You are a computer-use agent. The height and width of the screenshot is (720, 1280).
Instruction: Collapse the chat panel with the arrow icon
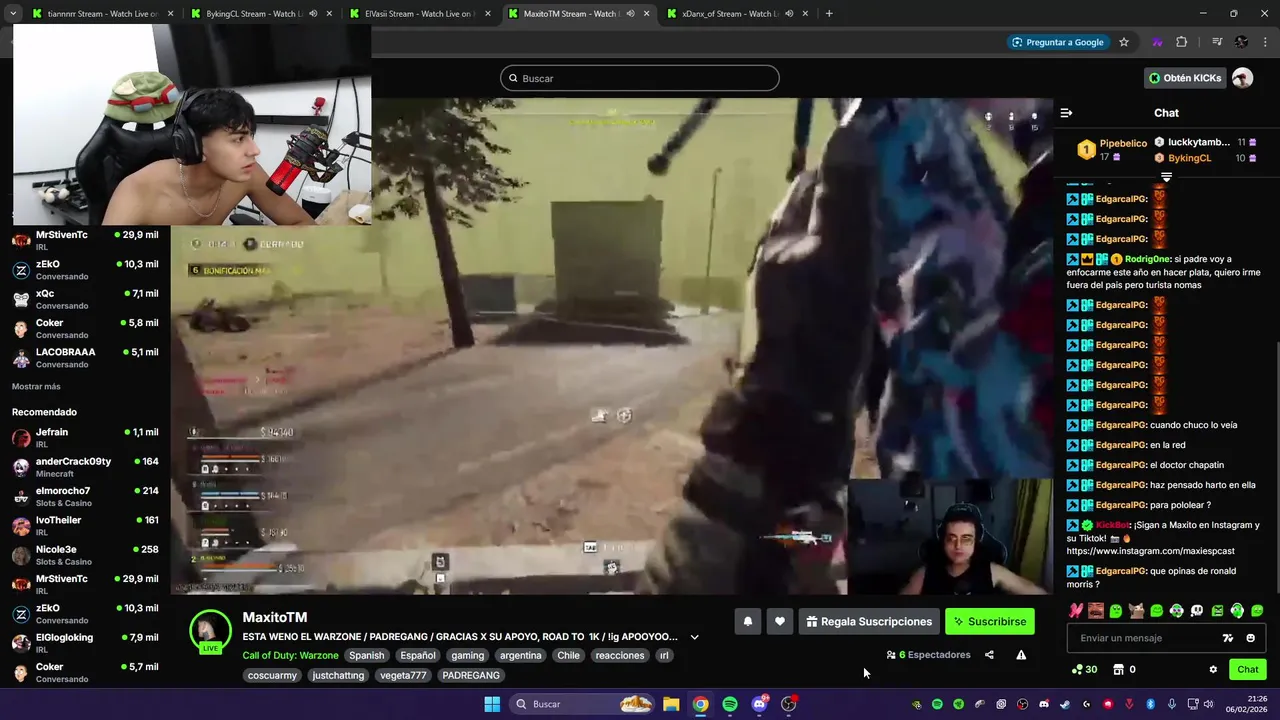coord(1066,113)
